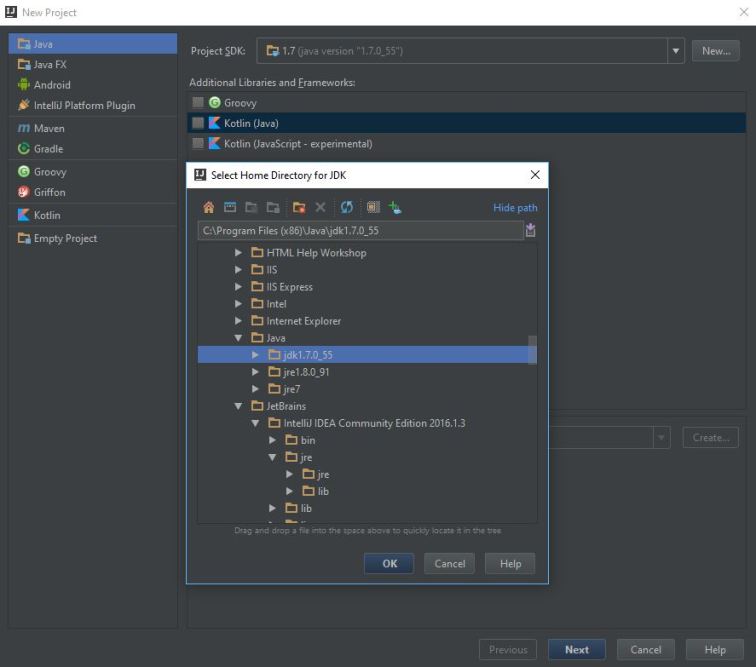Click the IntelliJ Platform Plugin icon

(24, 105)
